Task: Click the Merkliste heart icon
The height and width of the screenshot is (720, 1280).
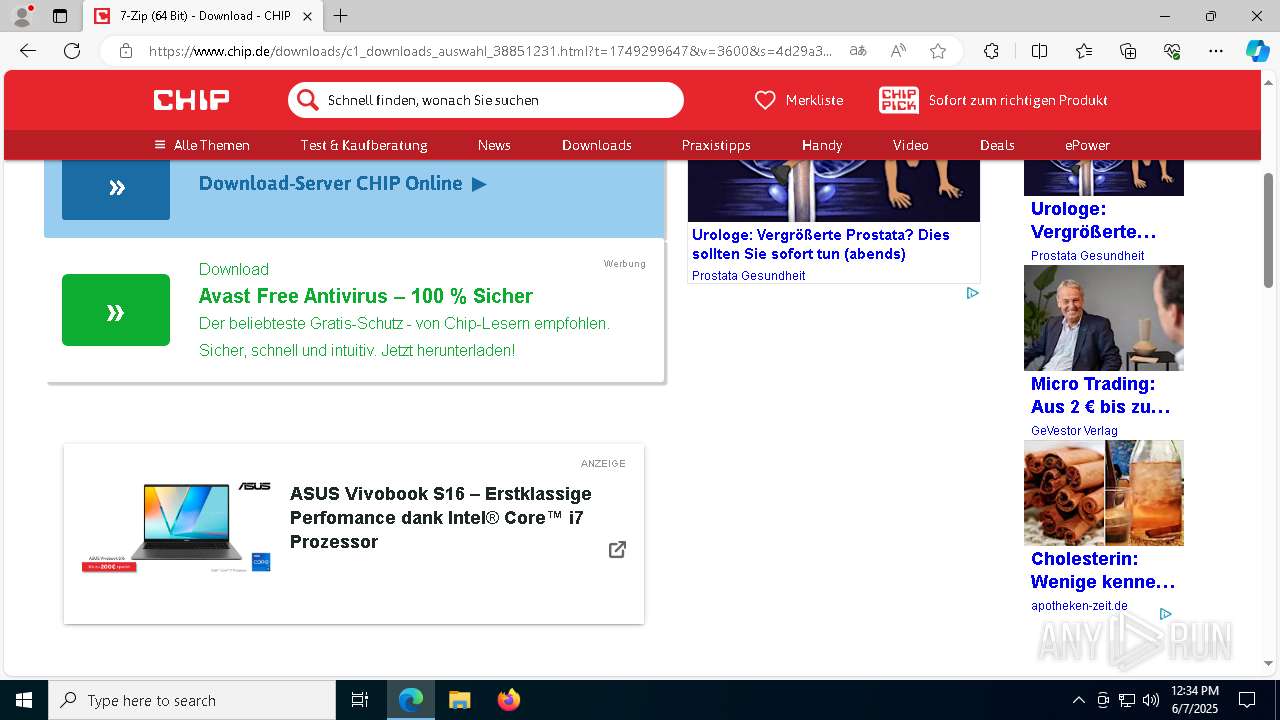Action: pos(765,100)
